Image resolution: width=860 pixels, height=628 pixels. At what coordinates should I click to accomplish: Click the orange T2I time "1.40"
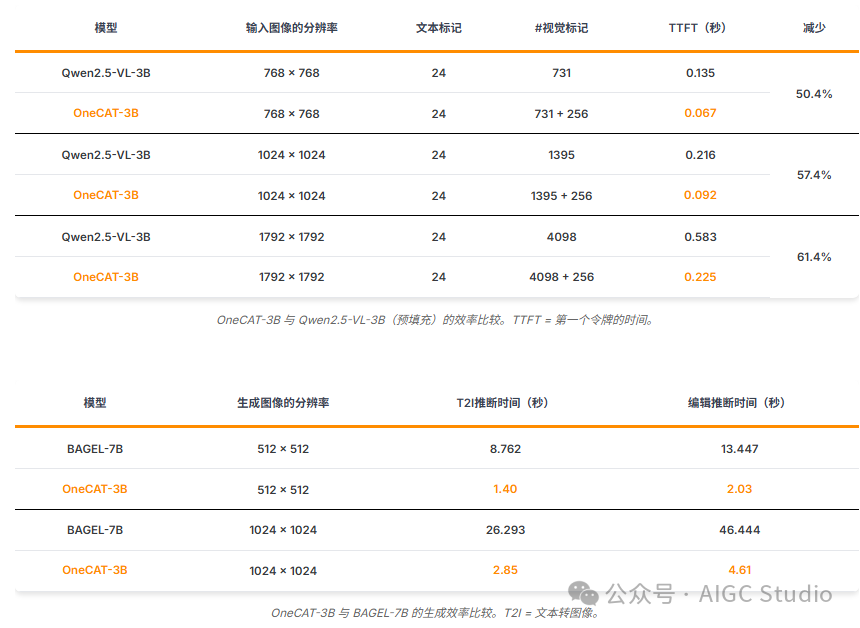(505, 489)
